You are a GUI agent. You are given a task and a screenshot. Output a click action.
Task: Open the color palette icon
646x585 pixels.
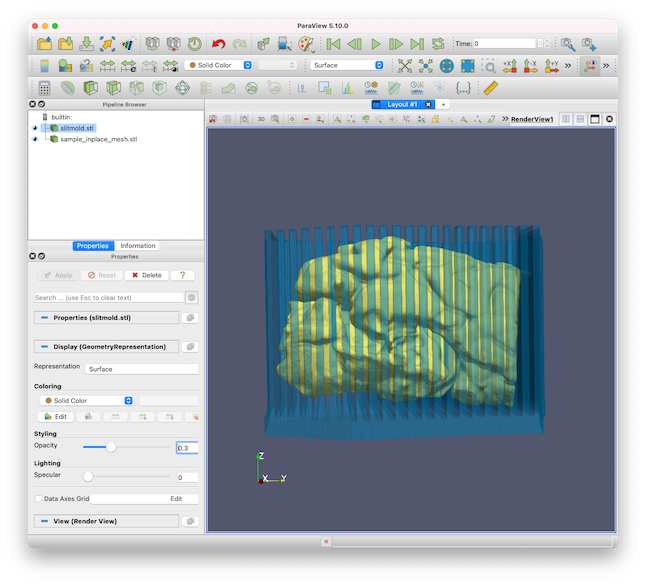(x=306, y=44)
